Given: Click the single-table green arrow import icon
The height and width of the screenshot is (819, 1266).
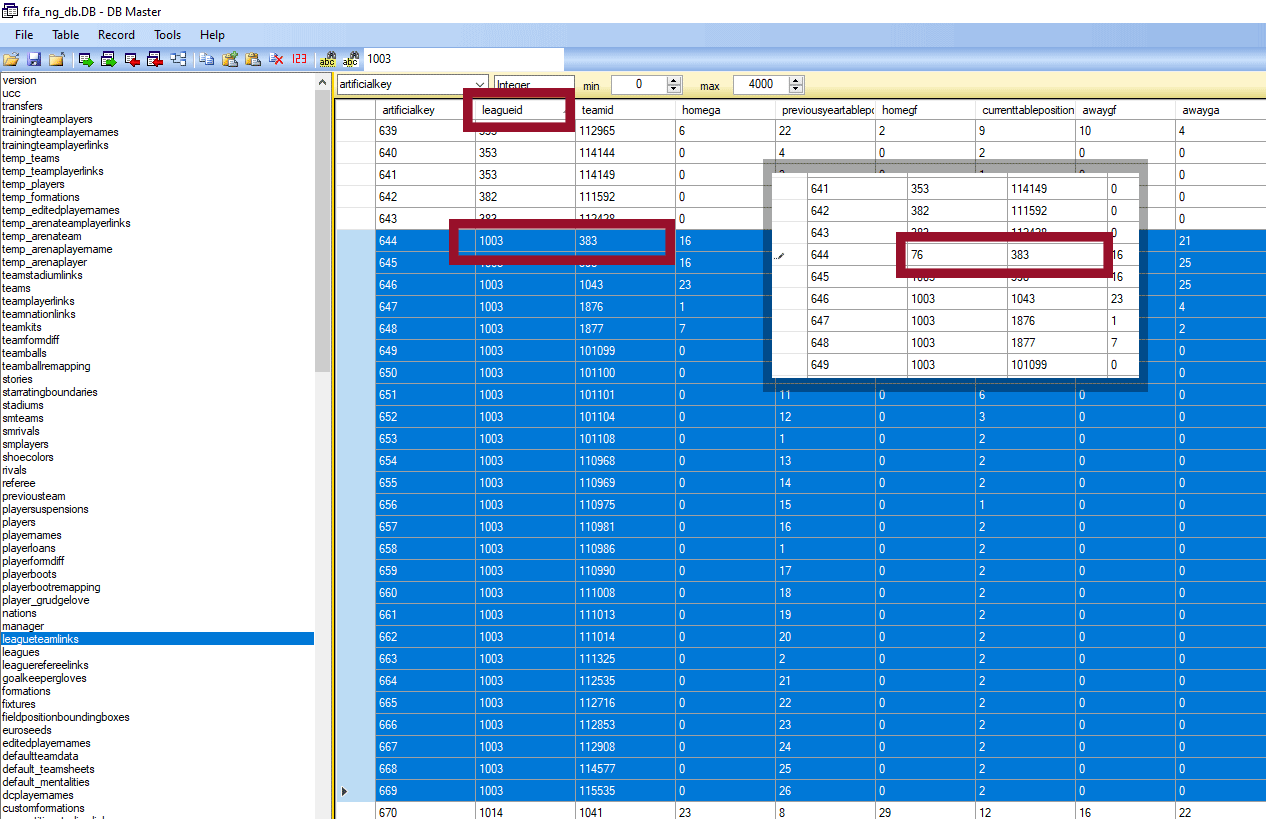Looking at the screenshot, I should coord(86,60).
